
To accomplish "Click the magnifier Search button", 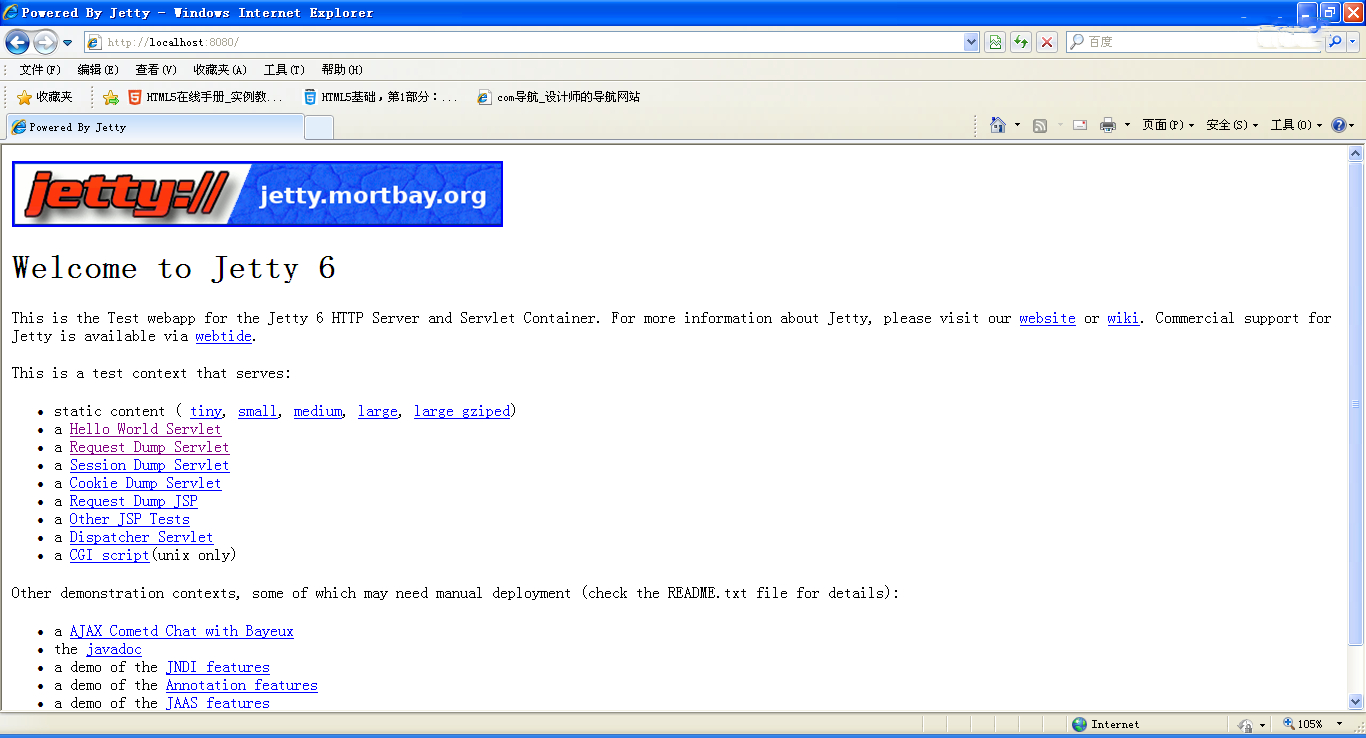I will pos(1335,42).
